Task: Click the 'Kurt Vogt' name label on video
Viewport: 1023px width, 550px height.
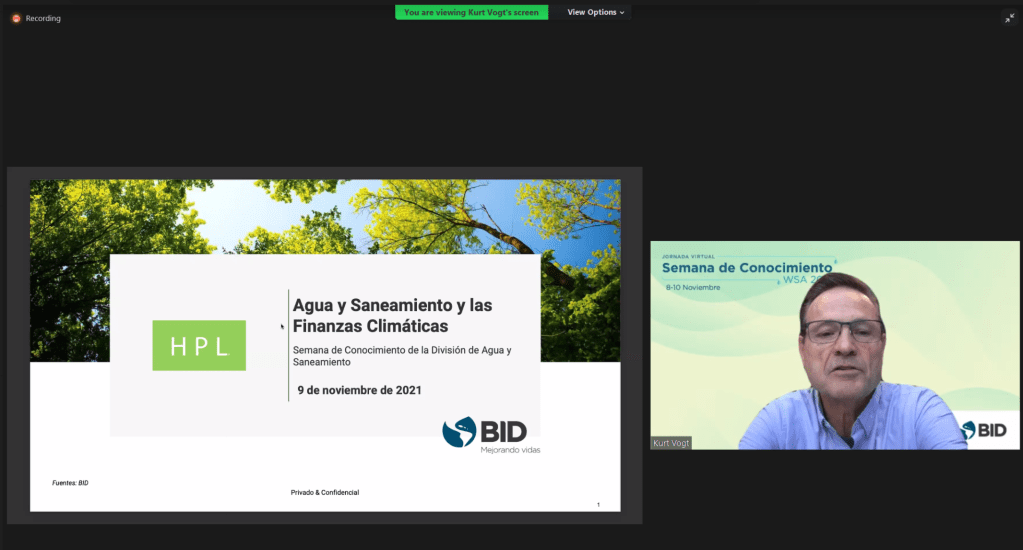Action: click(671, 443)
